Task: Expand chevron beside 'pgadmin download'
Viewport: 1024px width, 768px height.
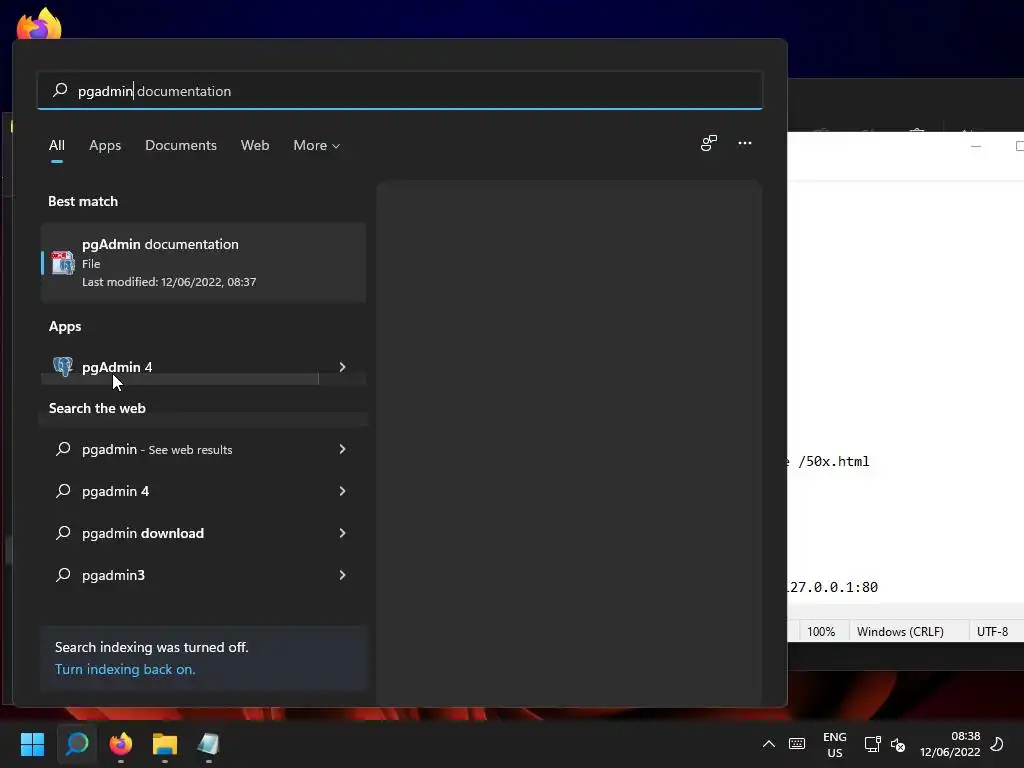Action: [342, 533]
